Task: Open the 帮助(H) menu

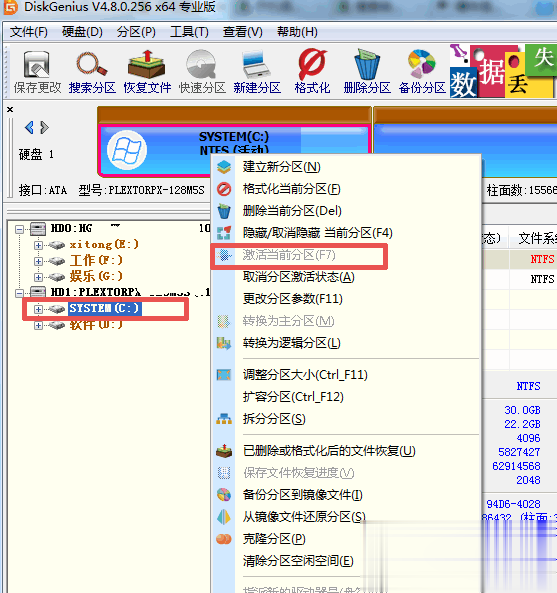Action: click(297, 32)
